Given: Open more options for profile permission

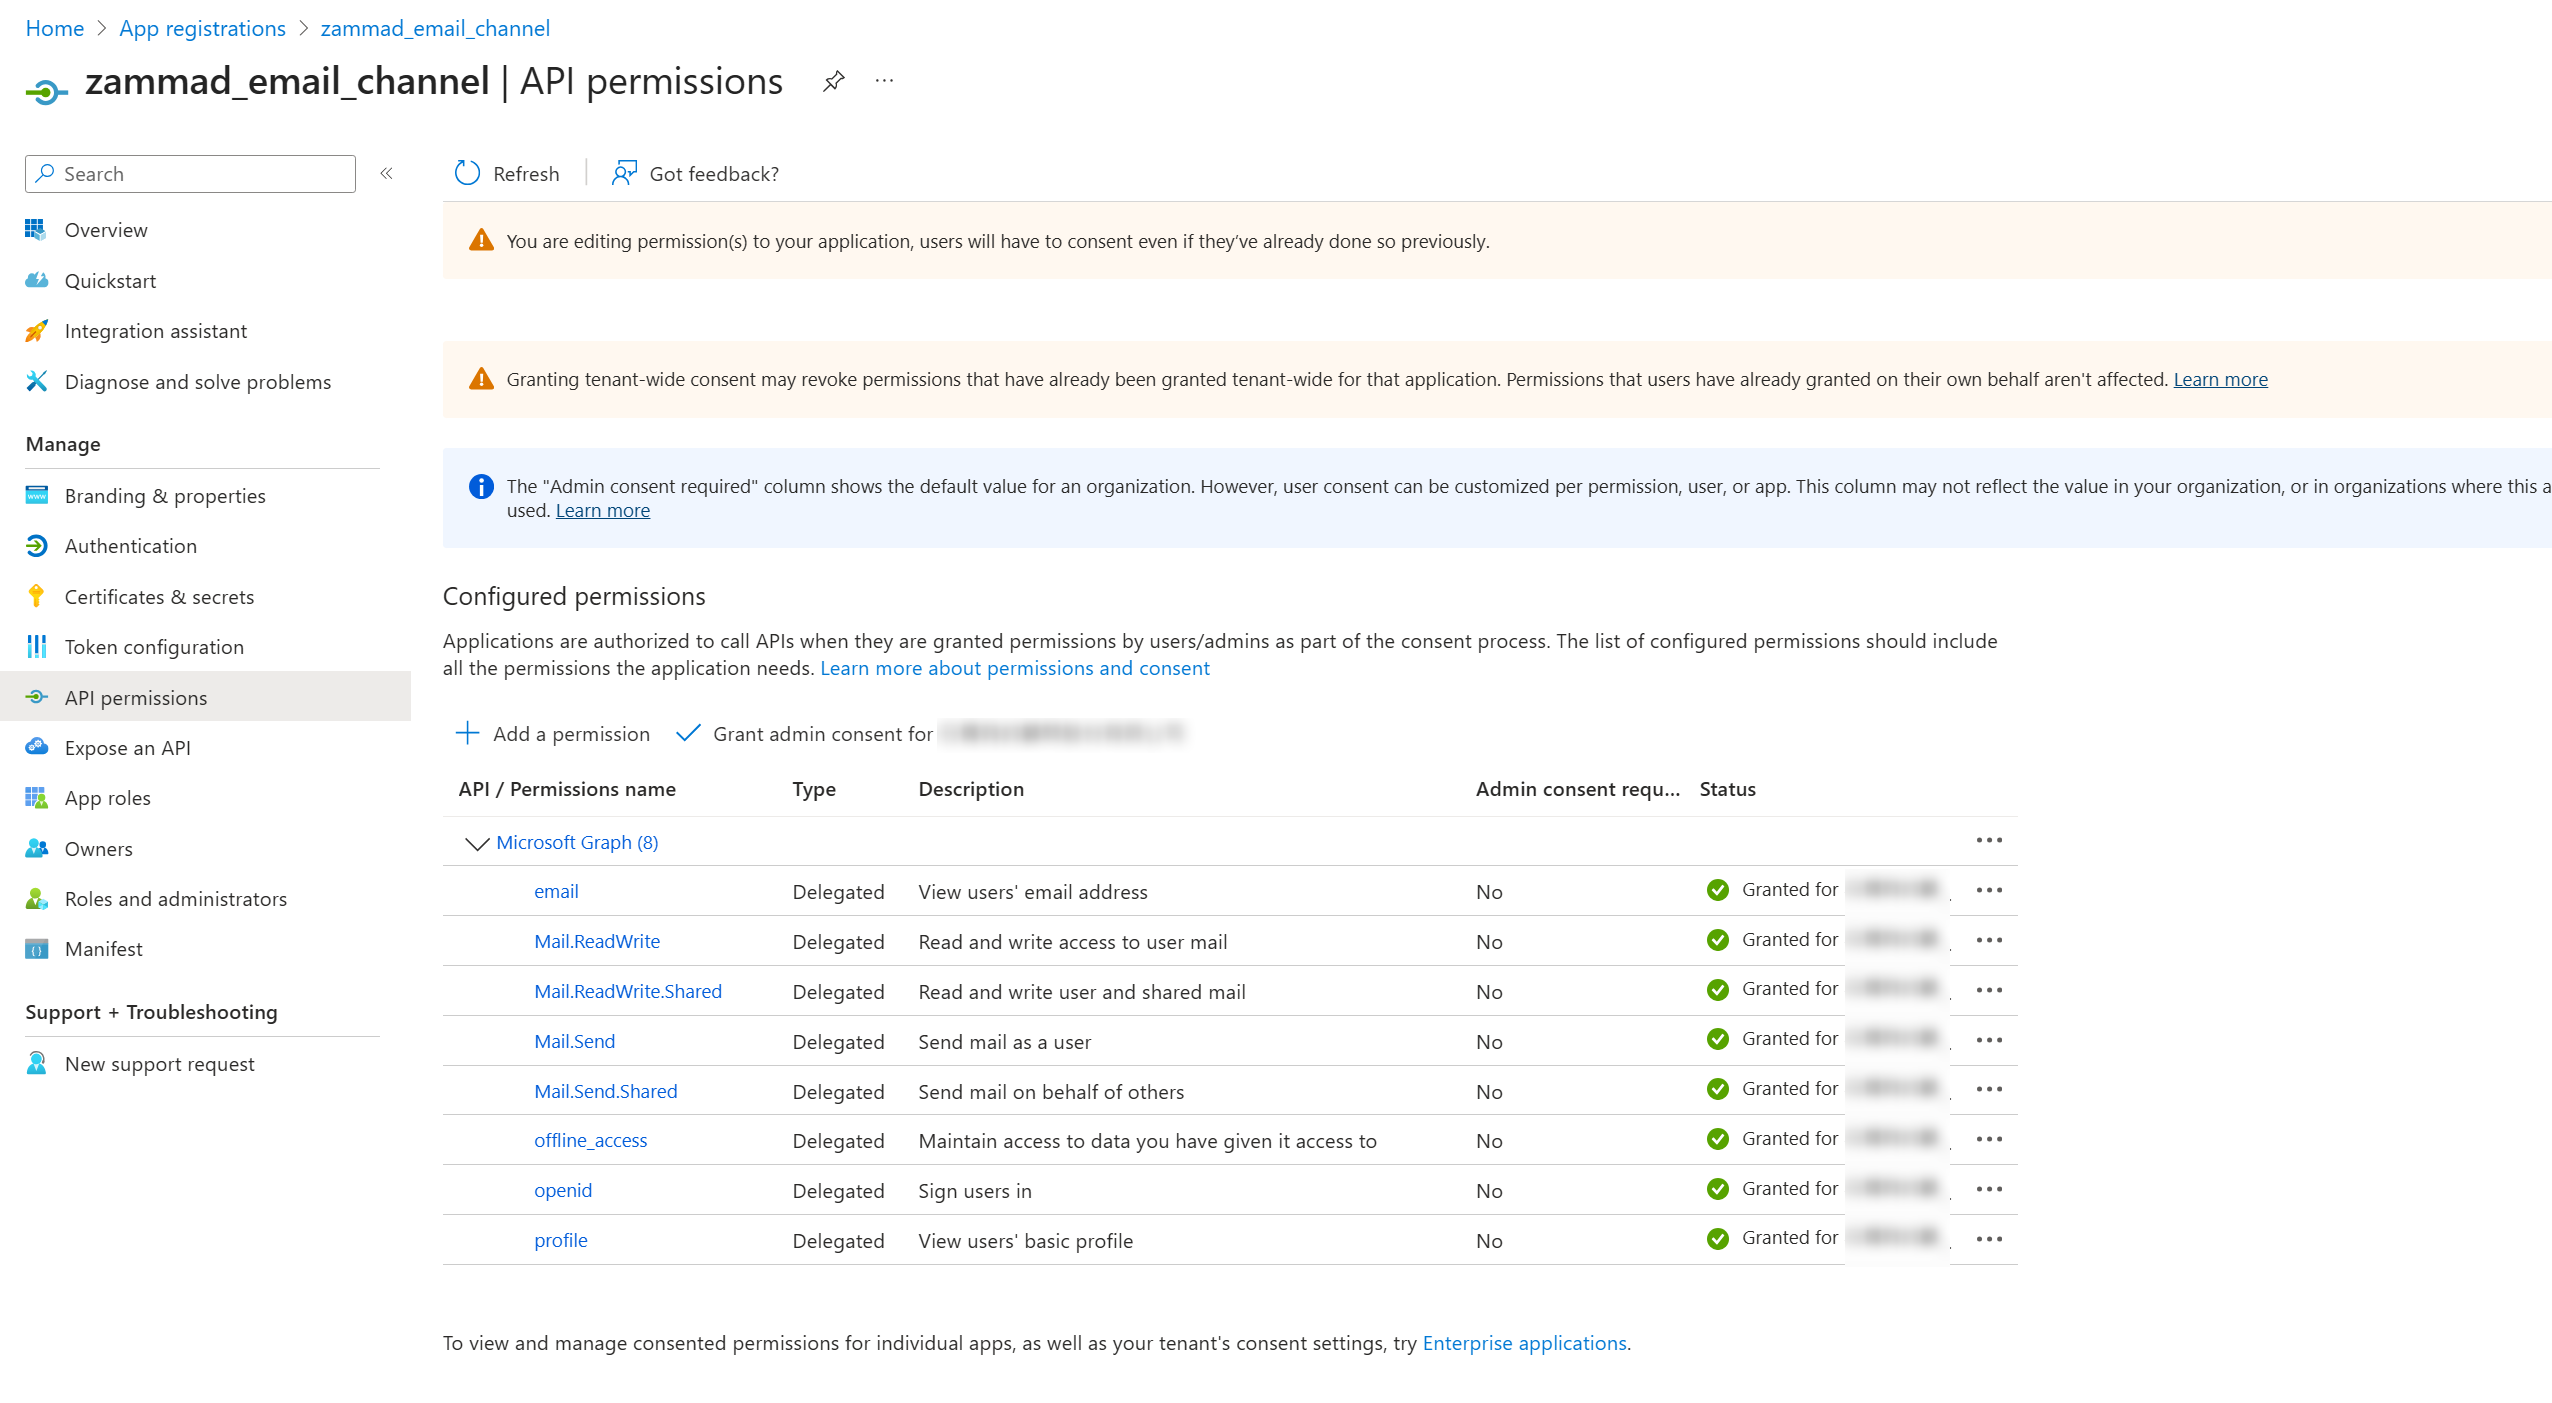Looking at the screenshot, I should 1989,1239.
